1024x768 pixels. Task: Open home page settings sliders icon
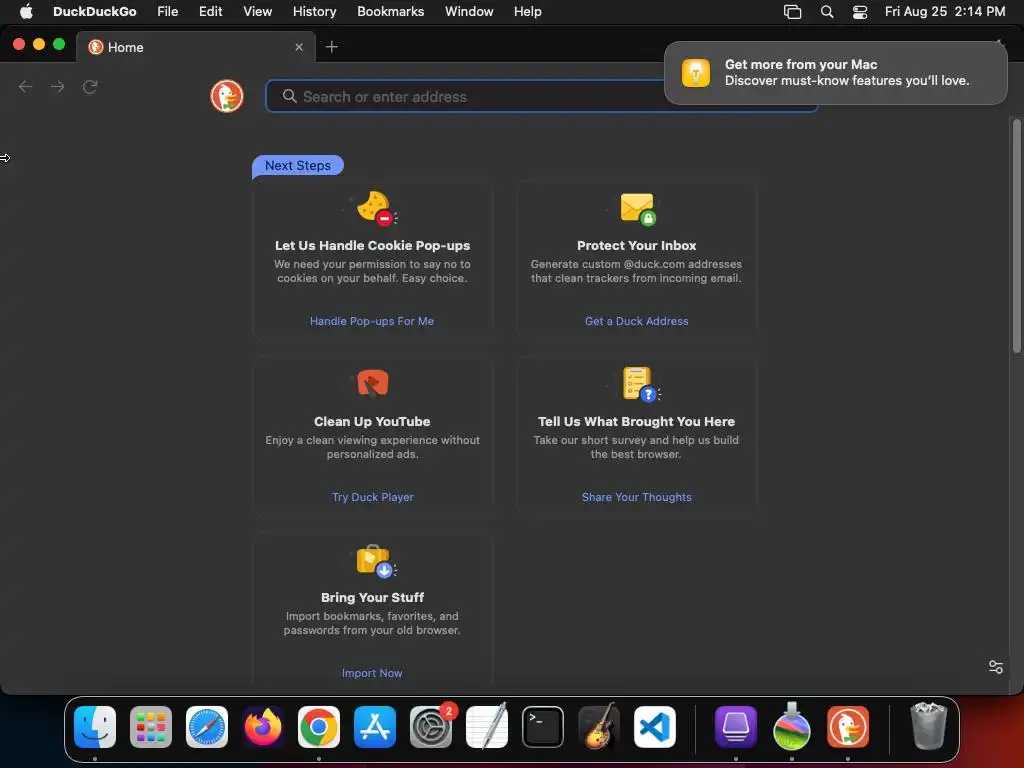(x=995, y=667)
